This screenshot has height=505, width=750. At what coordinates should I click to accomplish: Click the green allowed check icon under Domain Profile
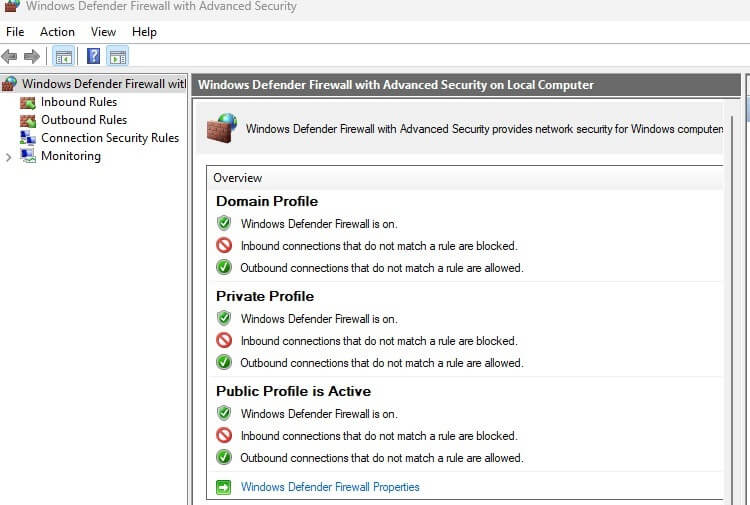pyautogui.click(x=224, y=267)
